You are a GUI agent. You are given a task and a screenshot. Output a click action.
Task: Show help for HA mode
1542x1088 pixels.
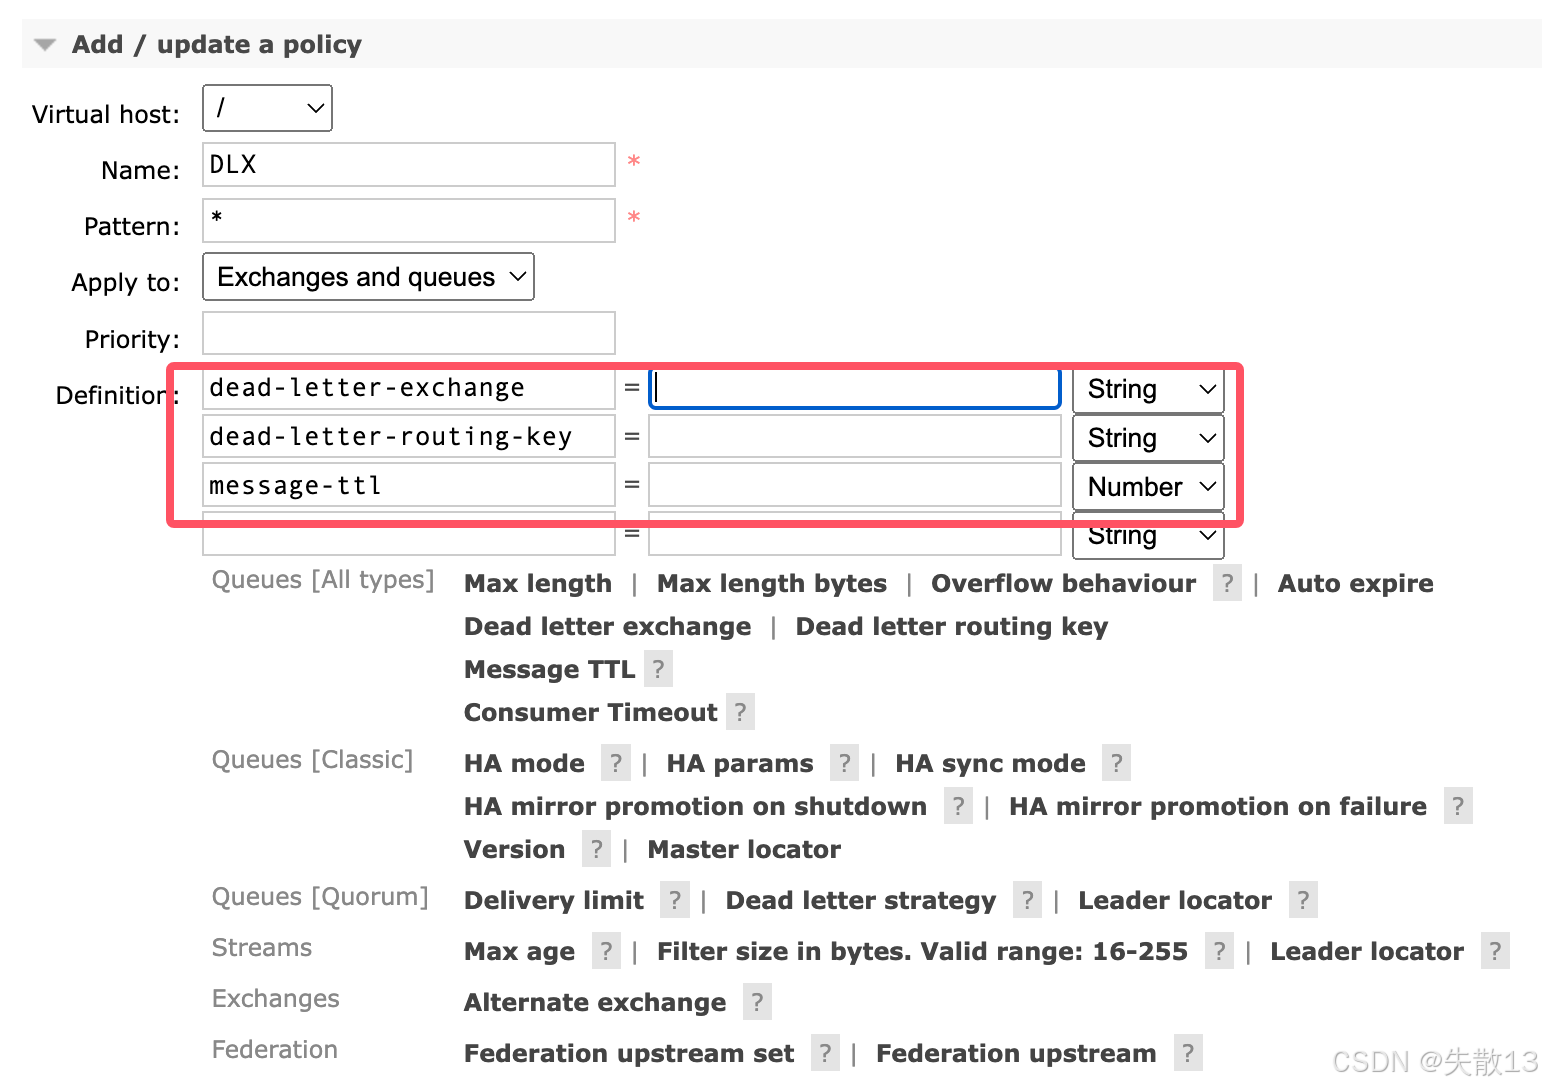pyautogui.click(x=616, y=763)
